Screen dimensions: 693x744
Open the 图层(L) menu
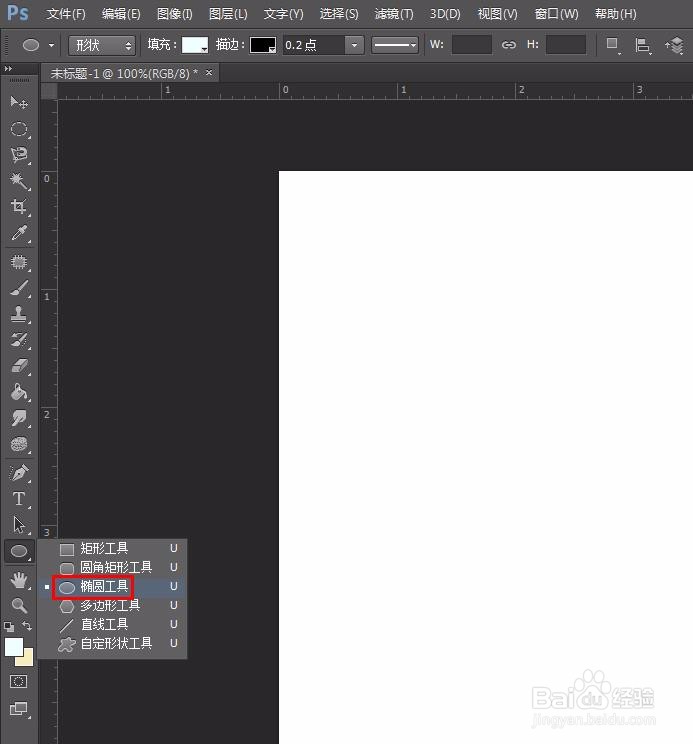pos(228,14)
